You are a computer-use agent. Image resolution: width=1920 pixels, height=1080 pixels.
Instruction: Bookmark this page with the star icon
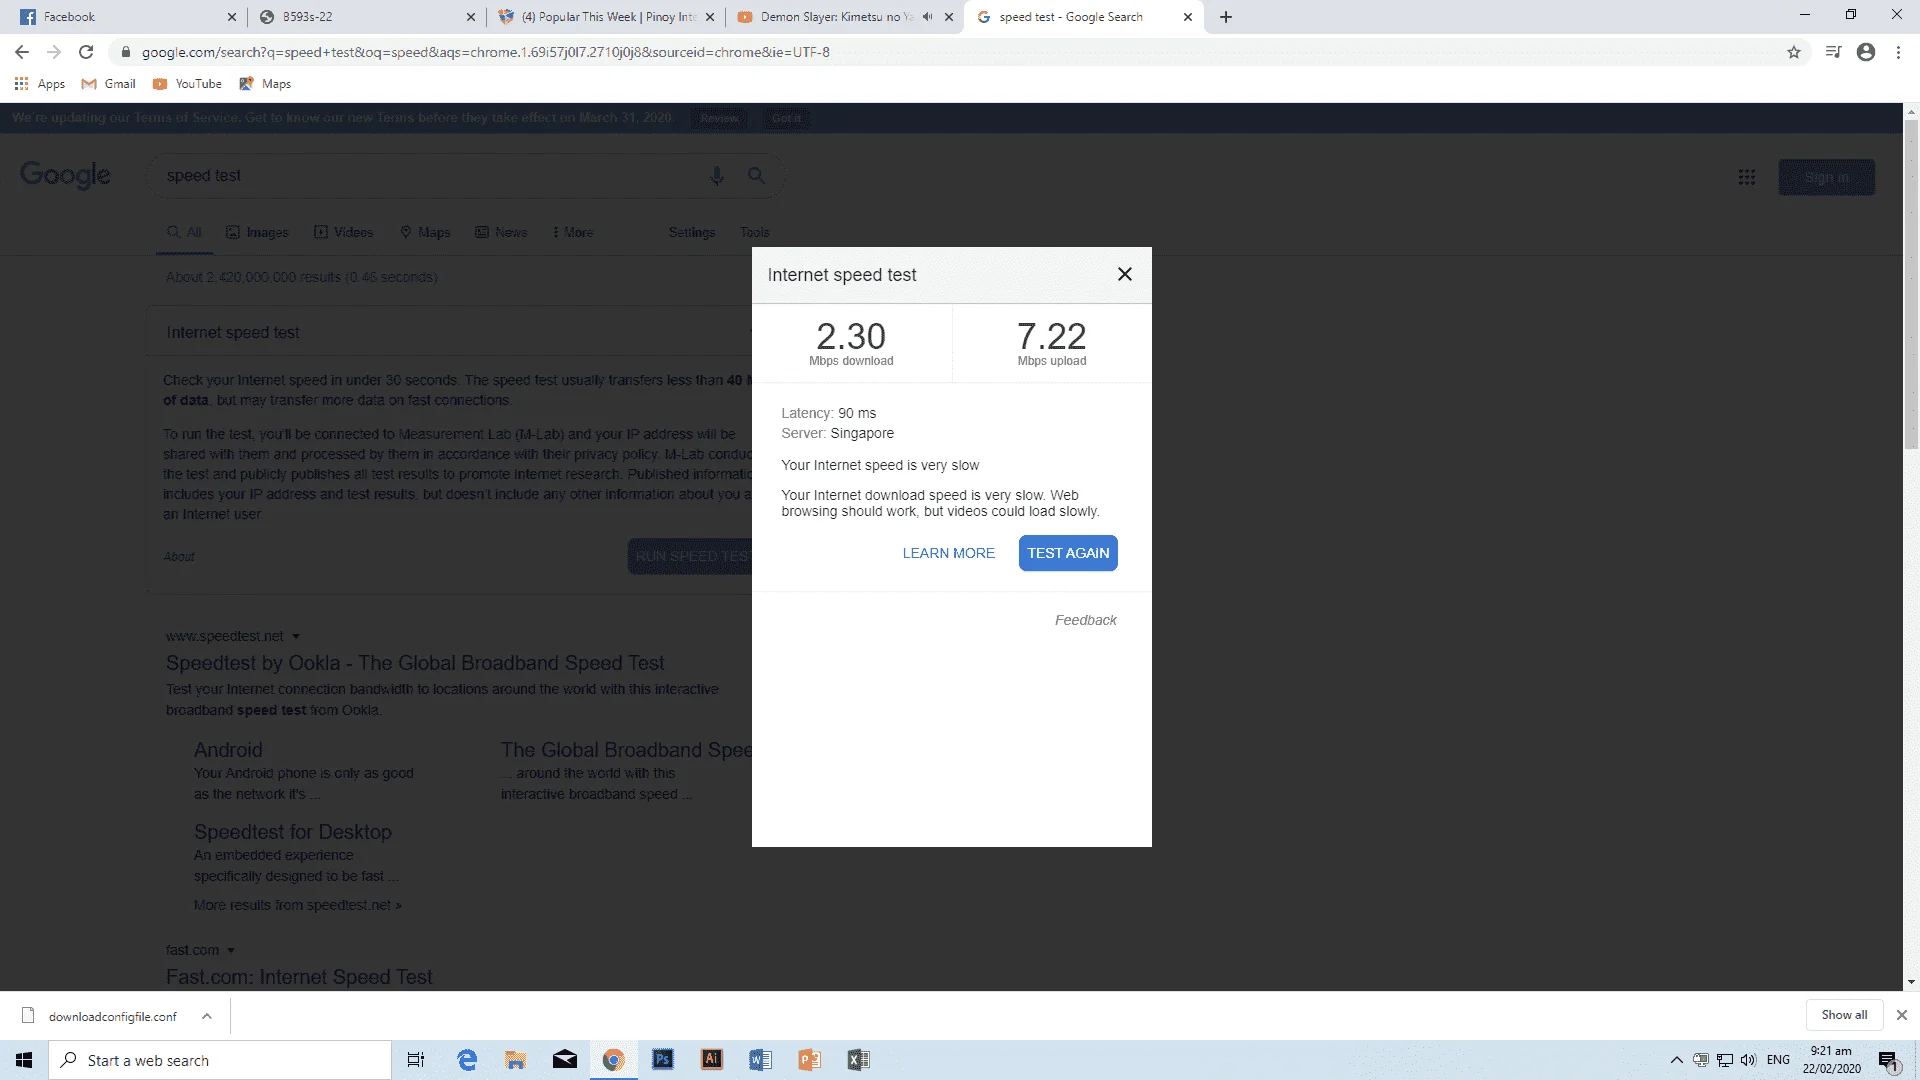pyautogui.click(x=1794, y=52)
